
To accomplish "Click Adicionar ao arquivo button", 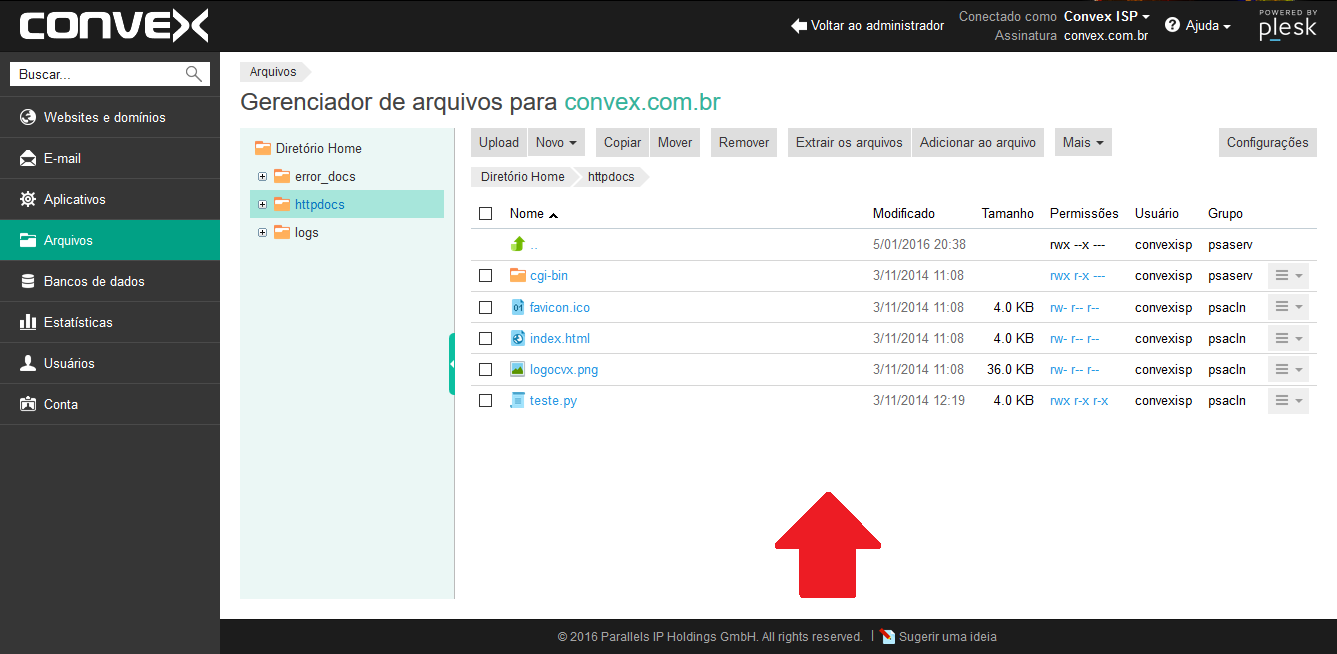I will point(978,142).
